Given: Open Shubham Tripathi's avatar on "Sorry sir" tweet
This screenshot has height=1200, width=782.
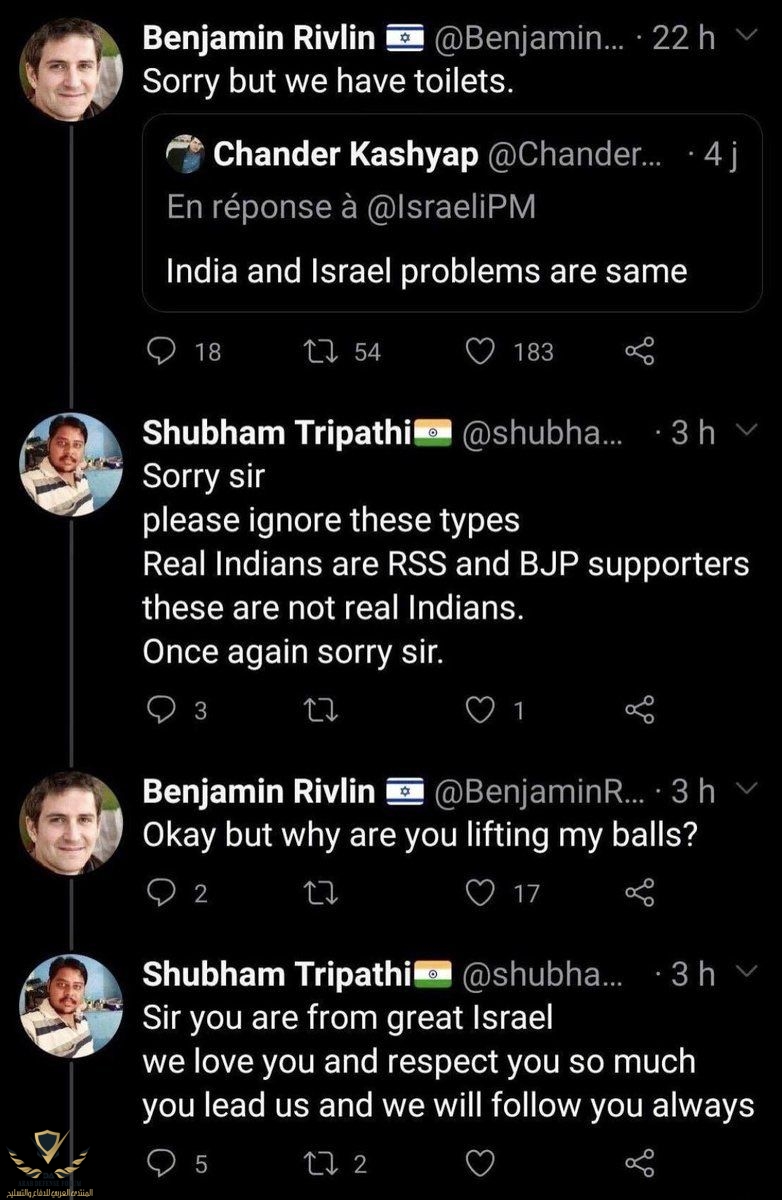Looking at the screenshot, I should click(72, 462).
